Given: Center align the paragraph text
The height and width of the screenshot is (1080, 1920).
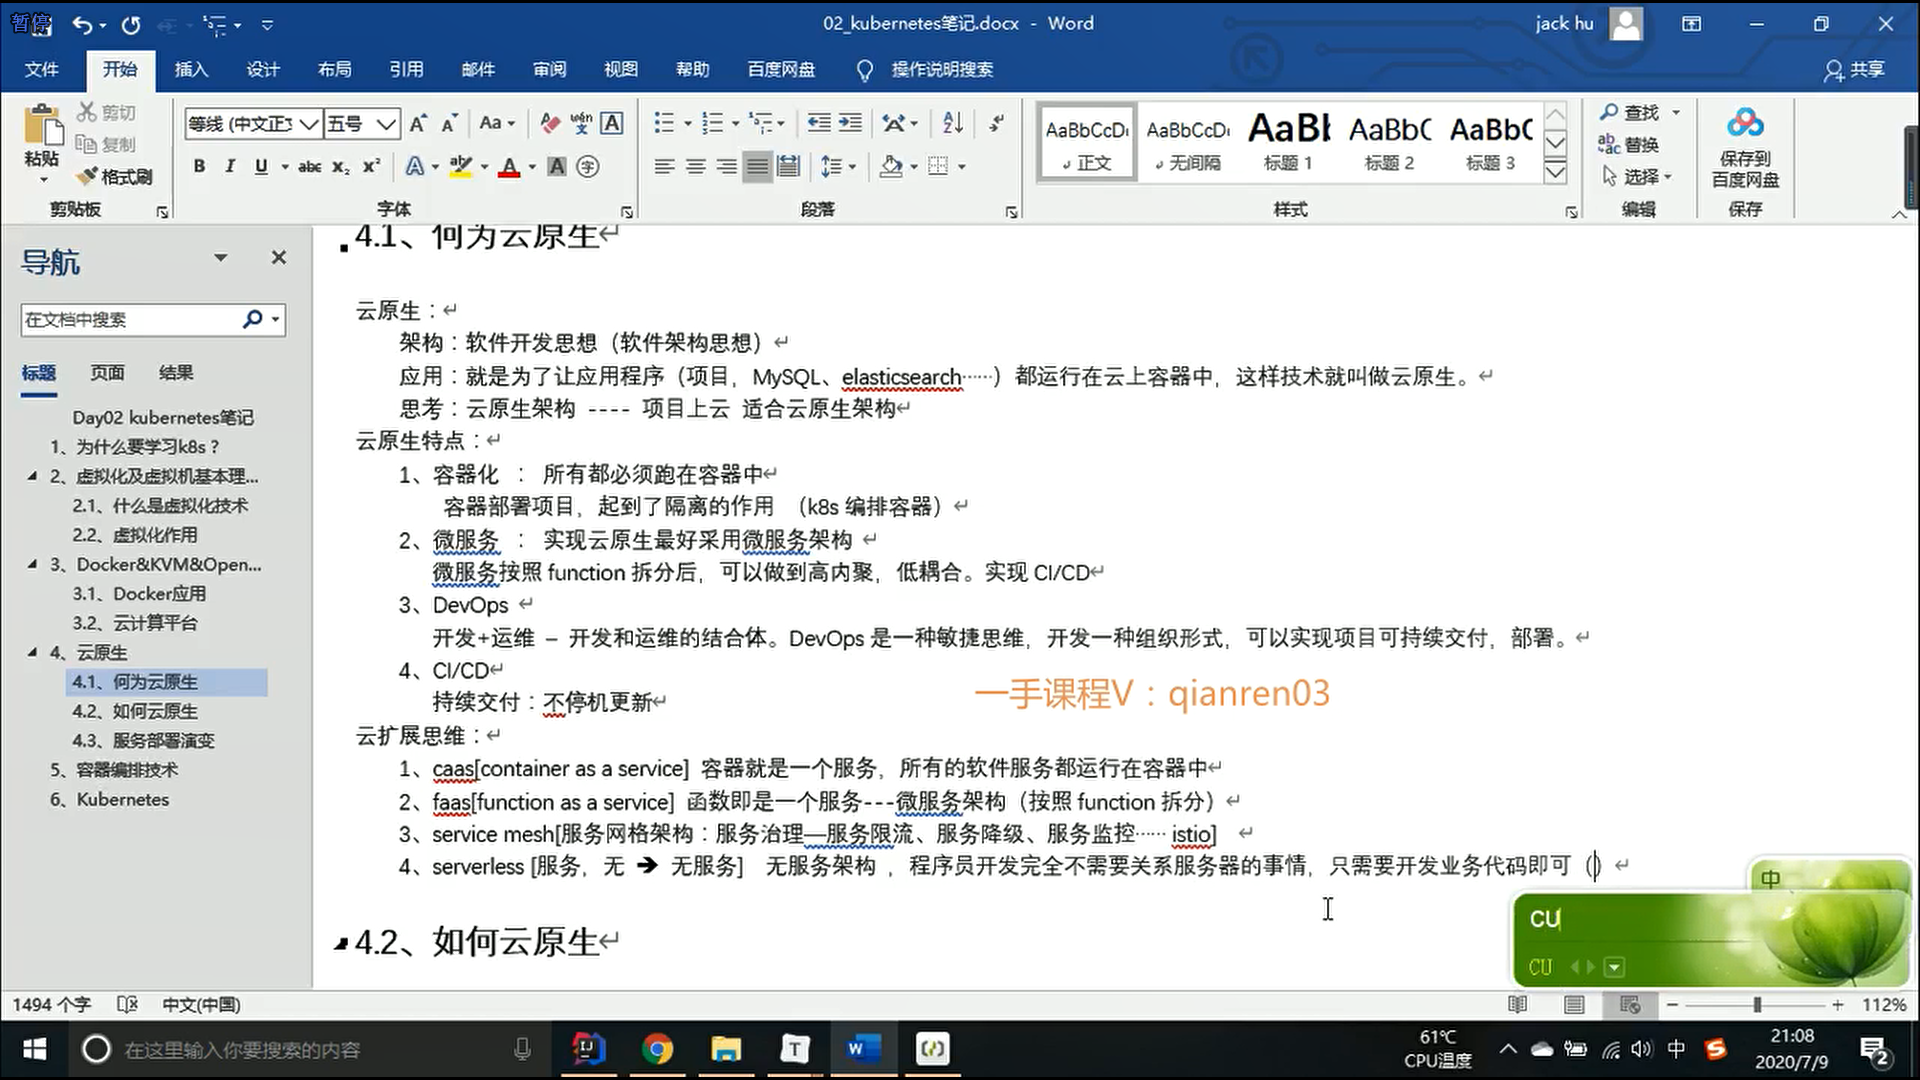Looking at the screenshot, I should coord(695,166).
